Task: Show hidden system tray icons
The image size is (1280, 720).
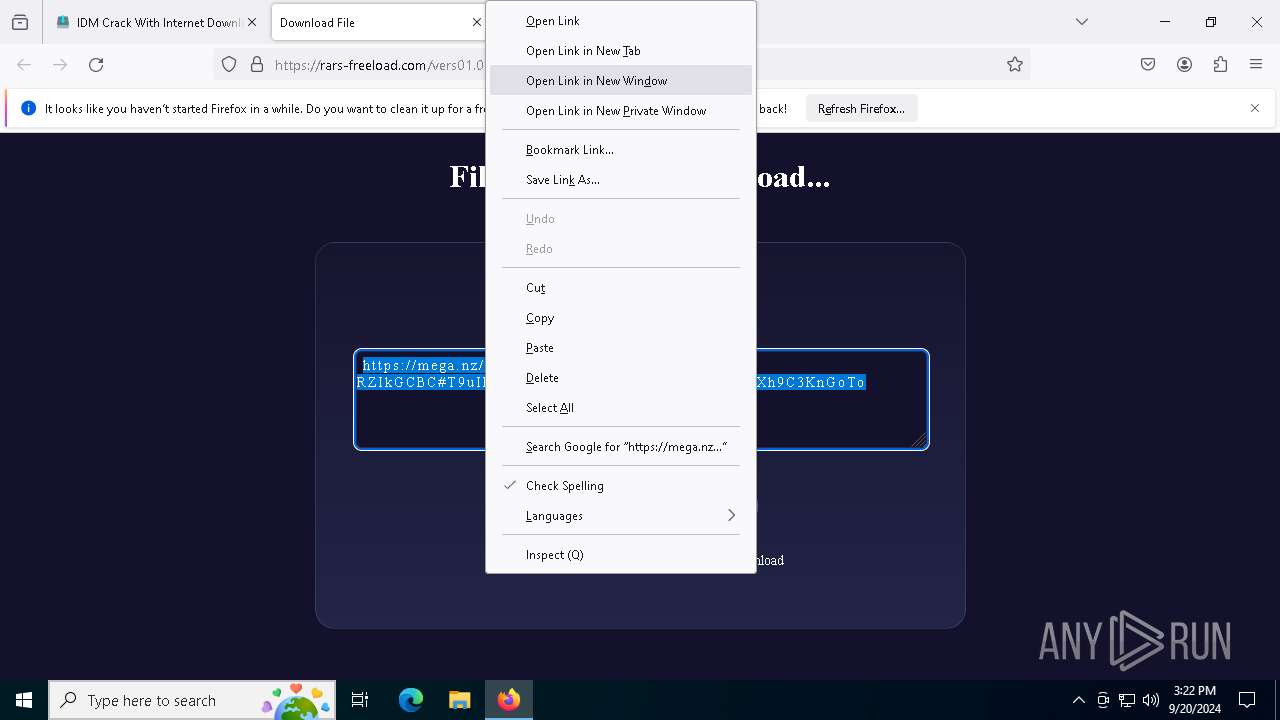Action: [1078, 700]
